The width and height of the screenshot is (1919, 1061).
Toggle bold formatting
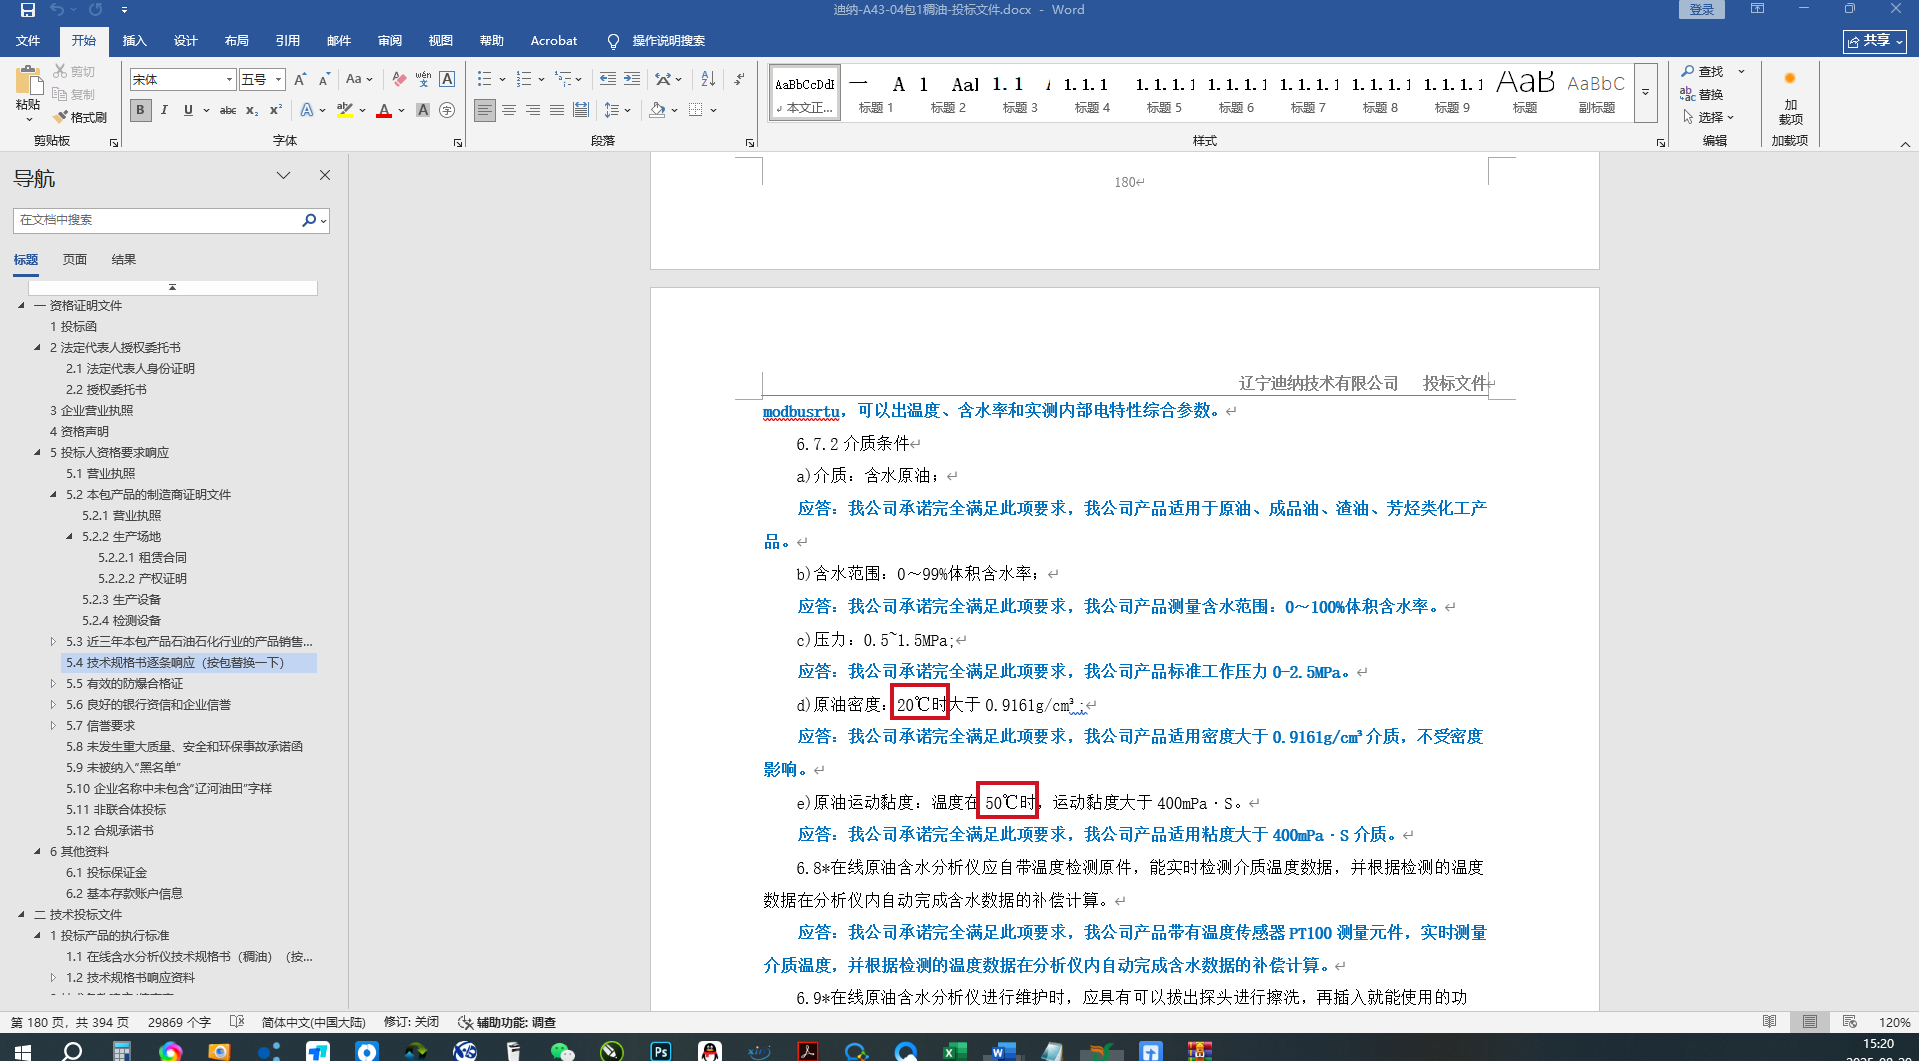coord(140,110)
